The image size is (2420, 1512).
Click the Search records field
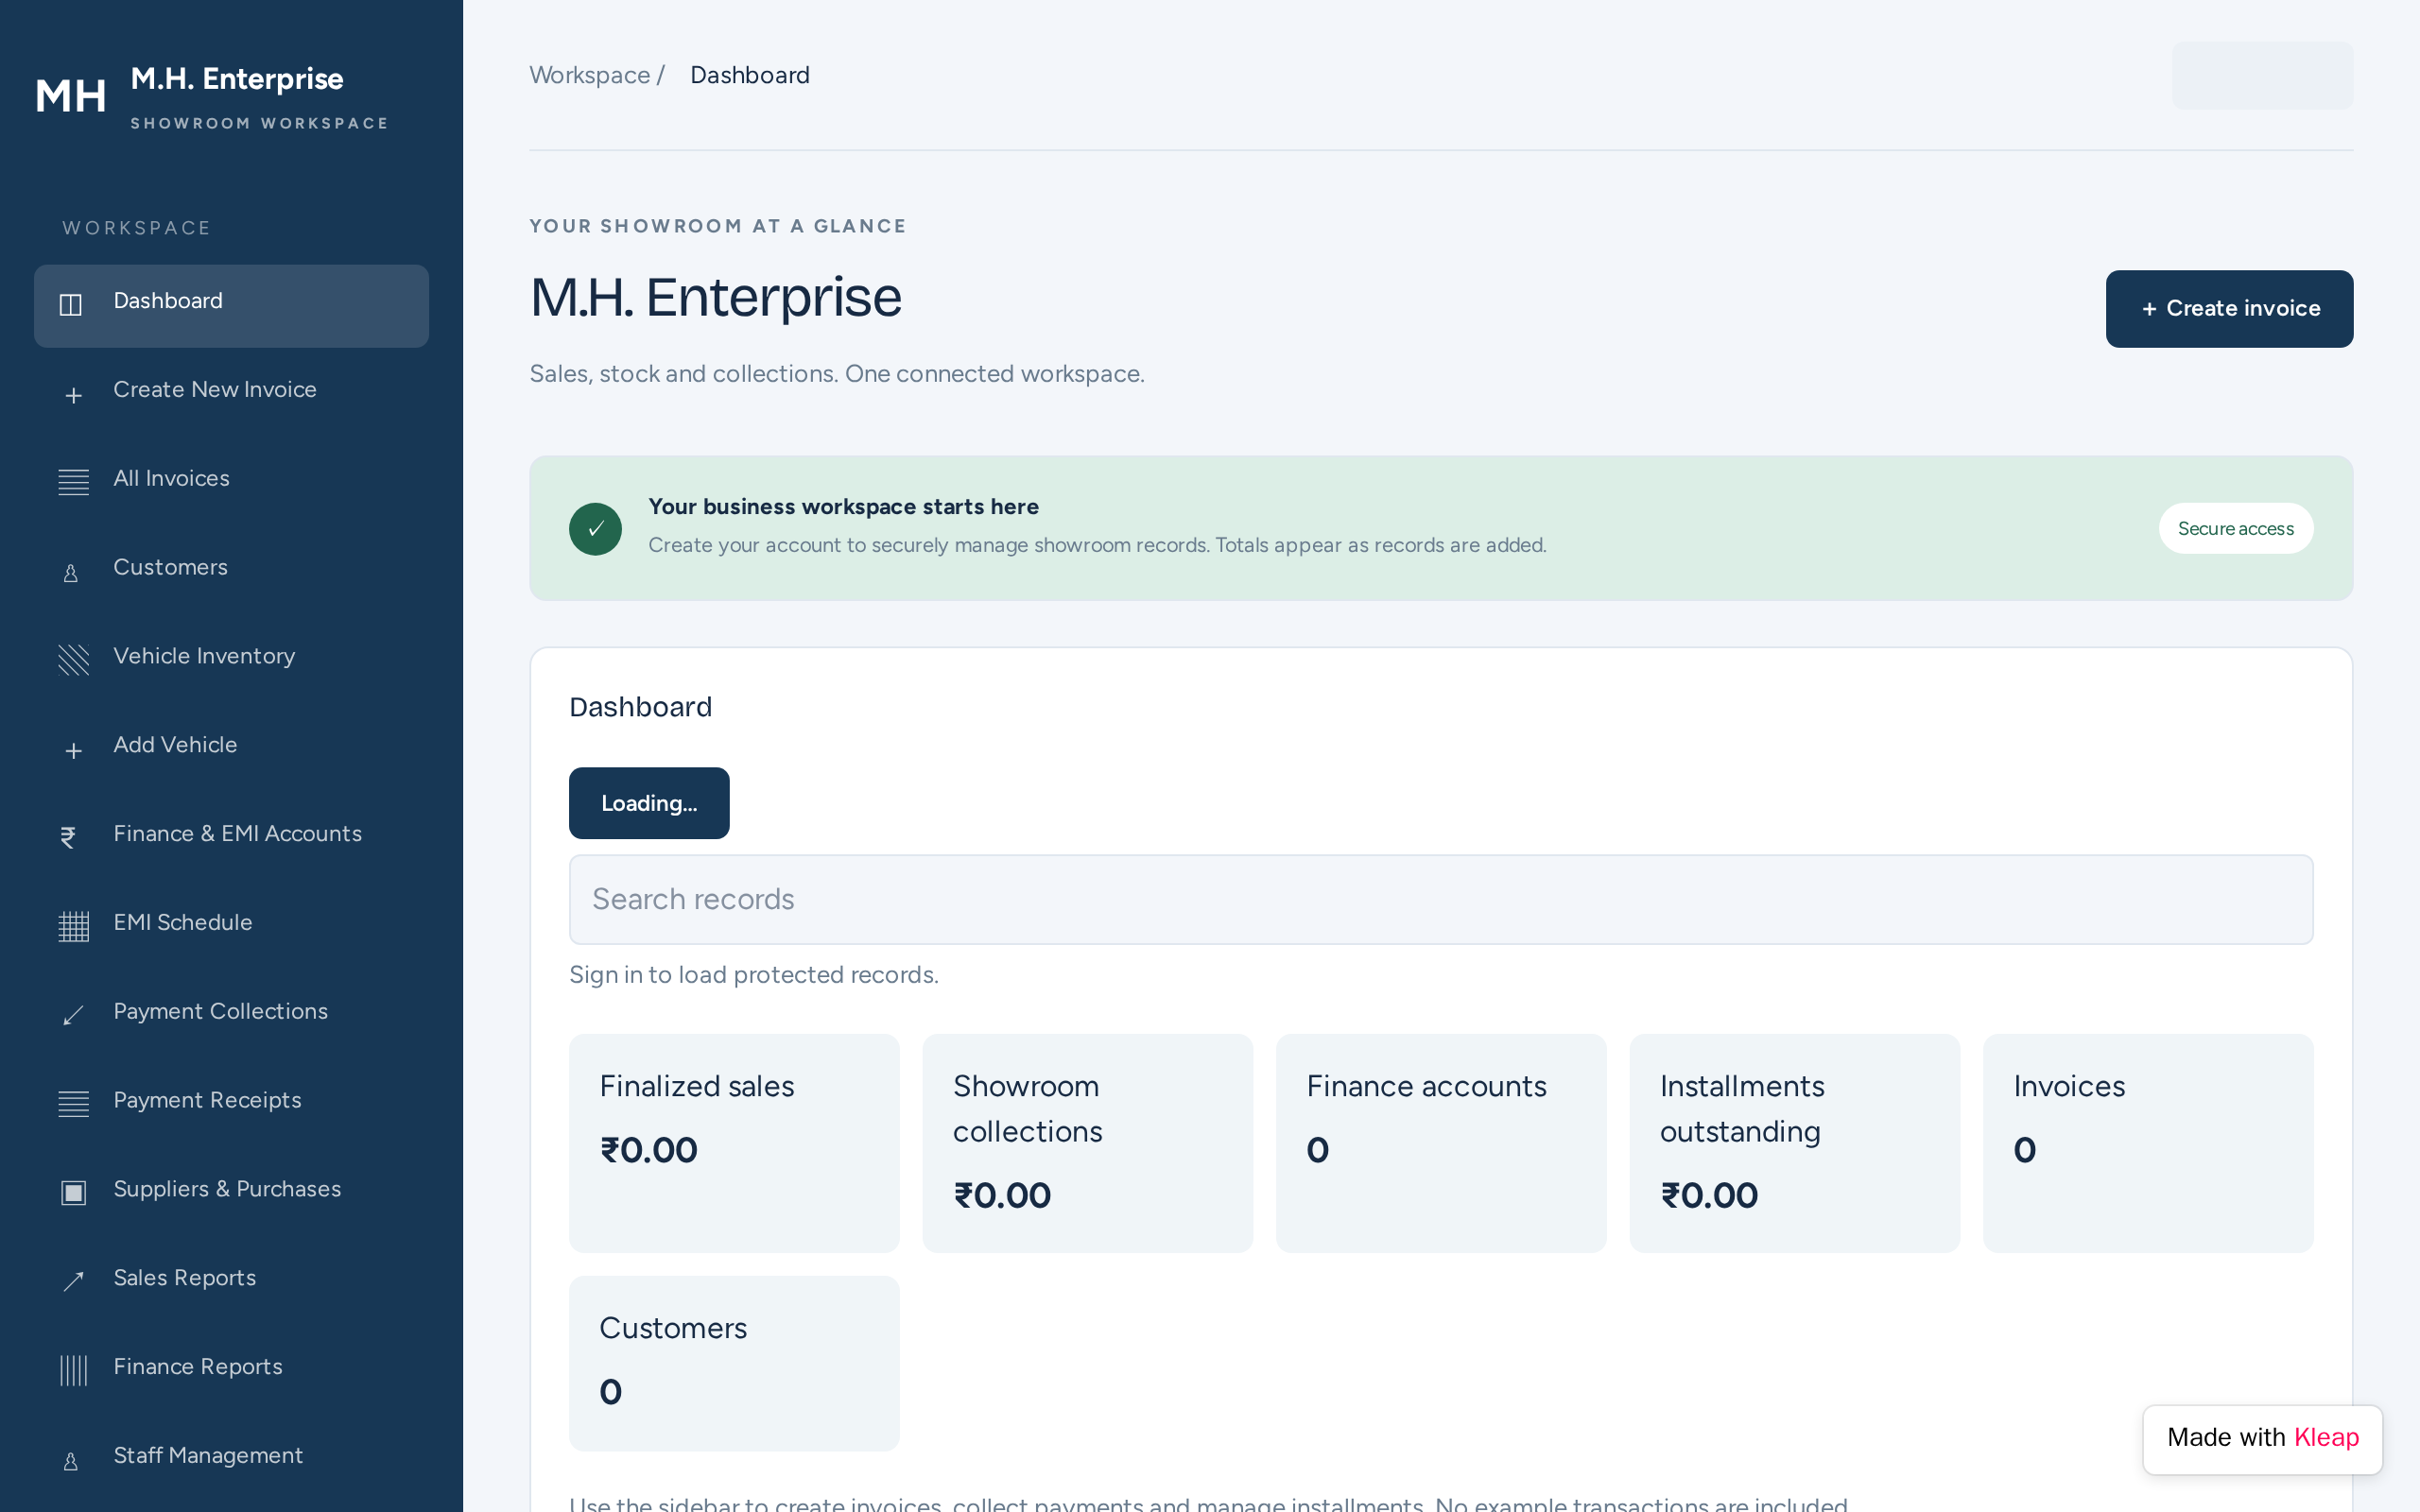(x=1441, y=899)
